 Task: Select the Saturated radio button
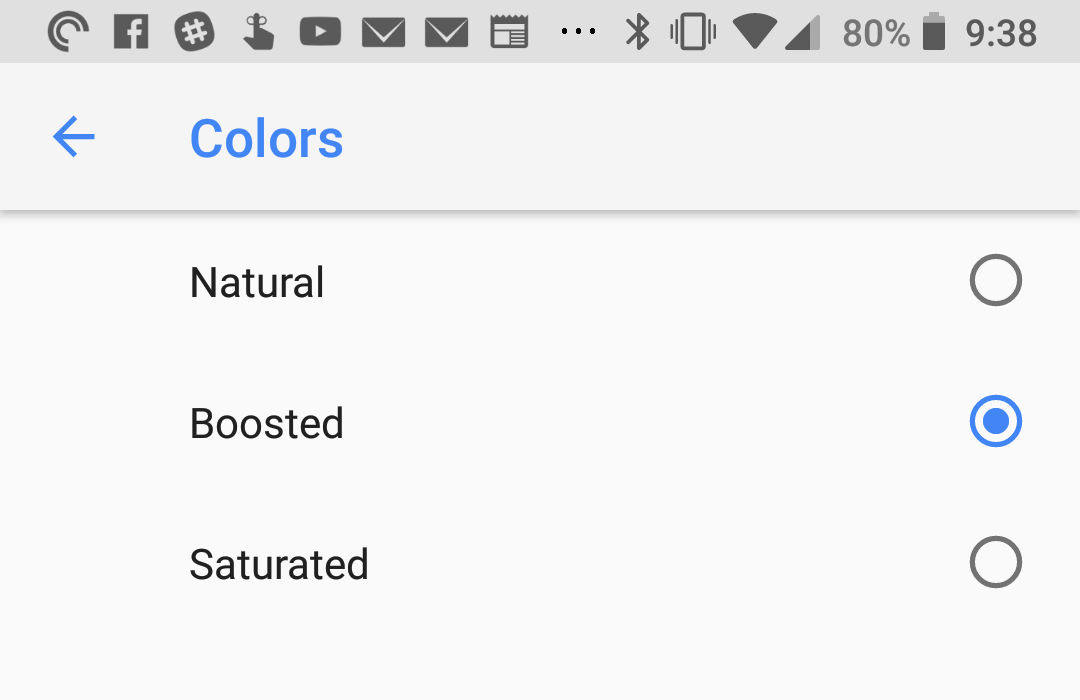[x=995, y=562]
